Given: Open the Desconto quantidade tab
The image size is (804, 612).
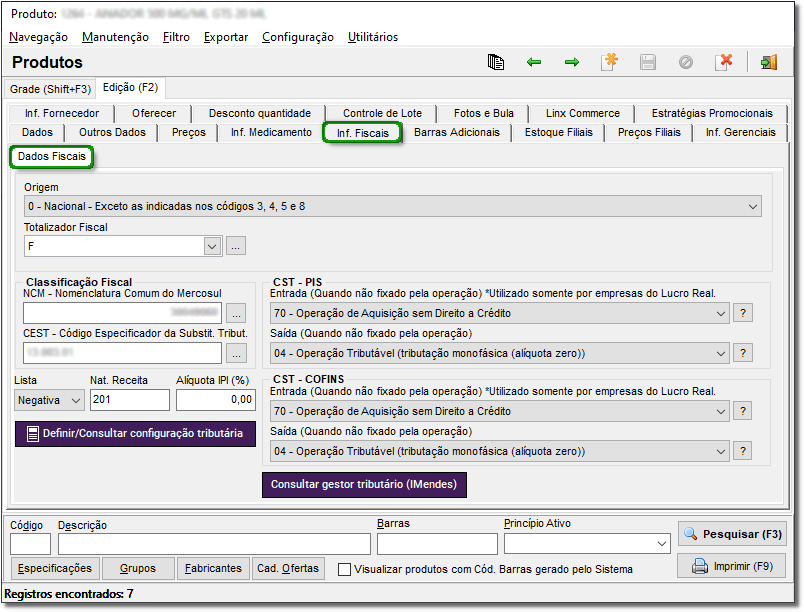Looking at the screenshot, I should (x=259, y=113).
